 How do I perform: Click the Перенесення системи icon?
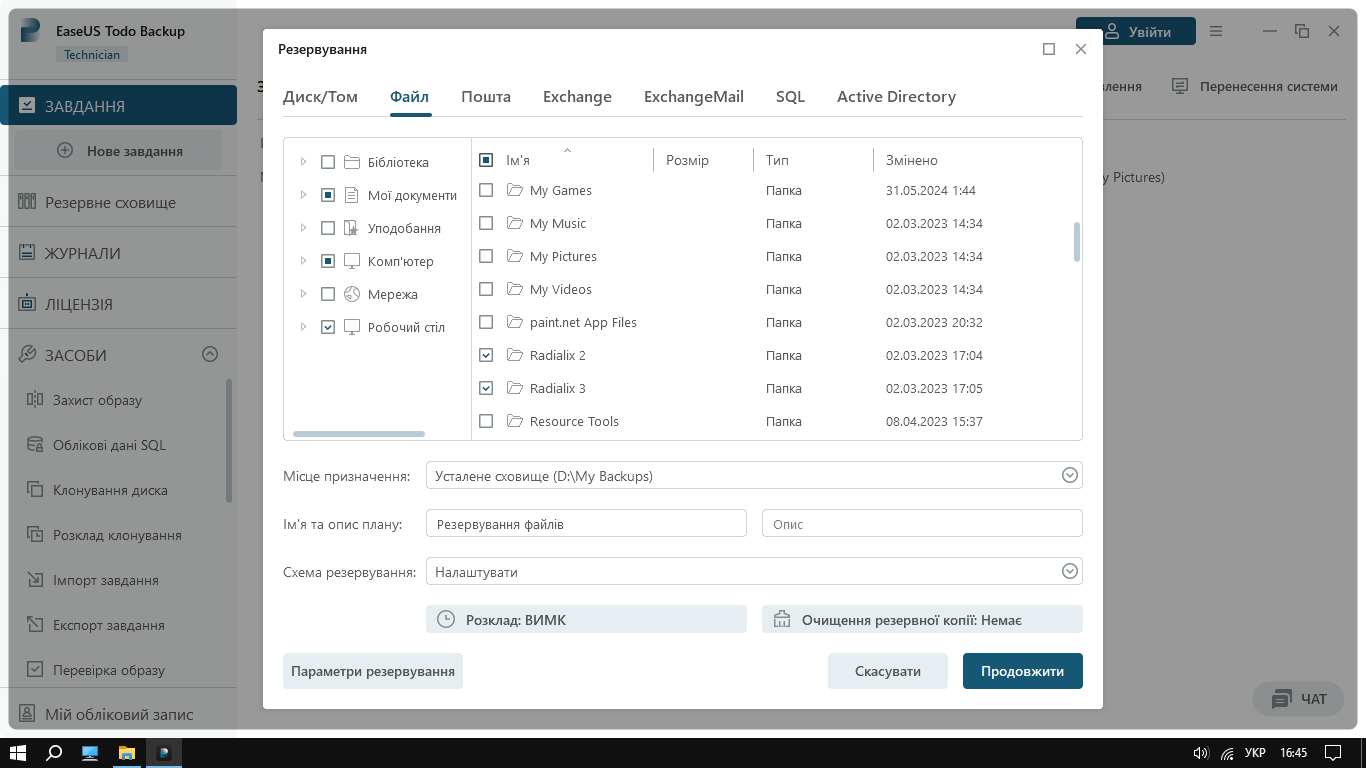(1180, 86)
